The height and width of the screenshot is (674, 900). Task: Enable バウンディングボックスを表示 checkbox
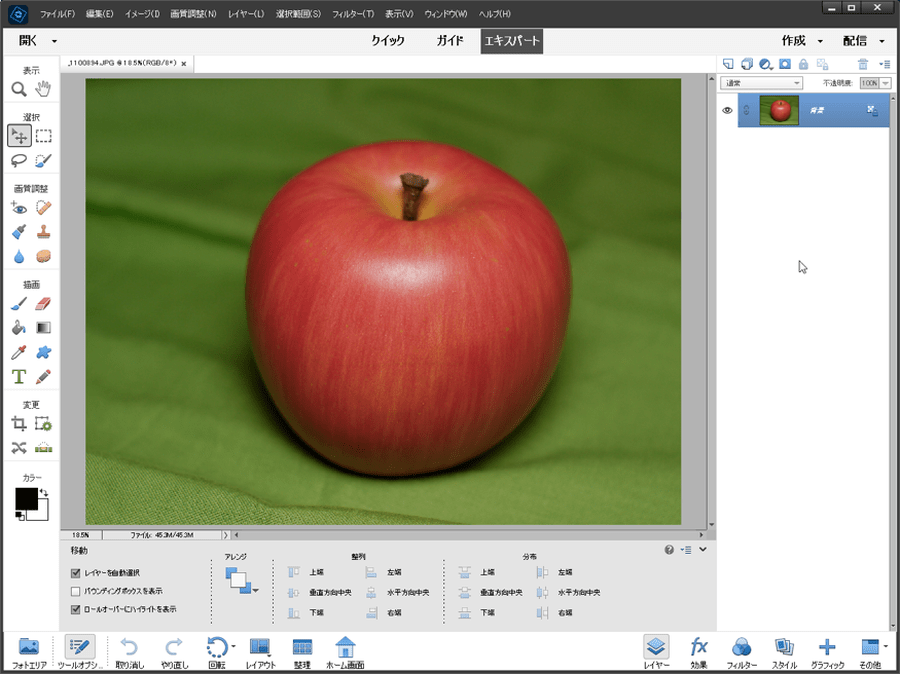coord(76,591)
